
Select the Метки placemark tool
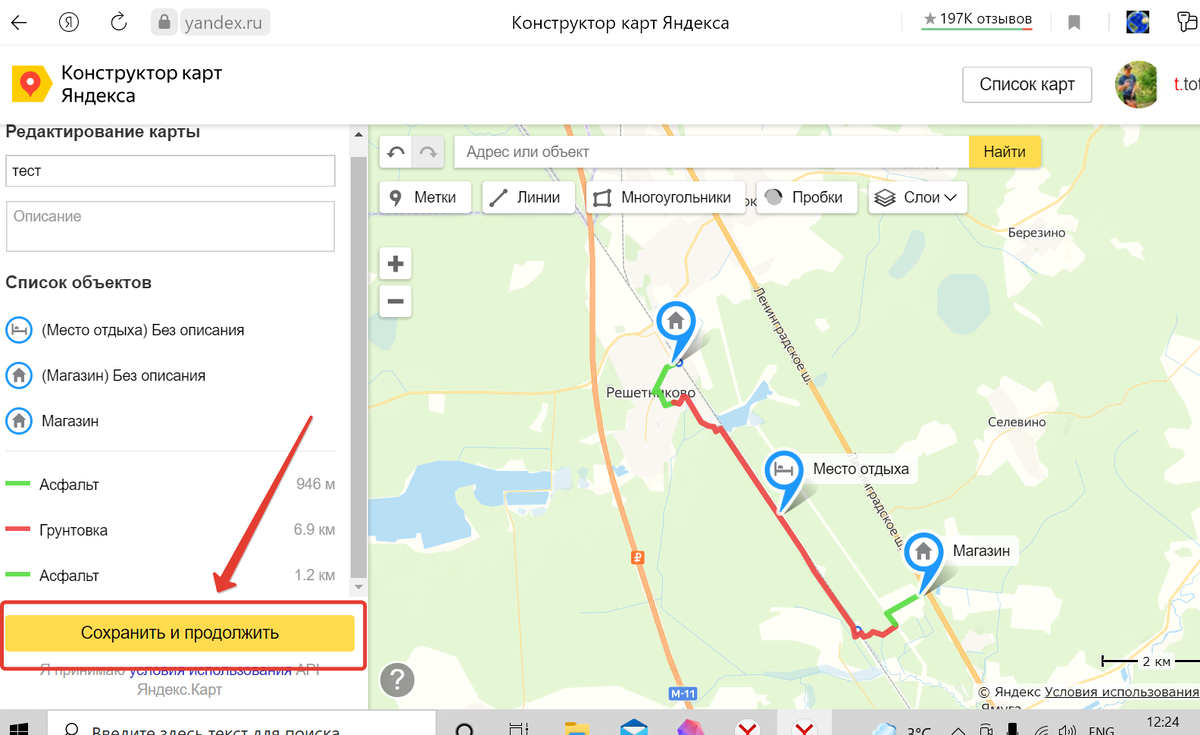[425, 197]
